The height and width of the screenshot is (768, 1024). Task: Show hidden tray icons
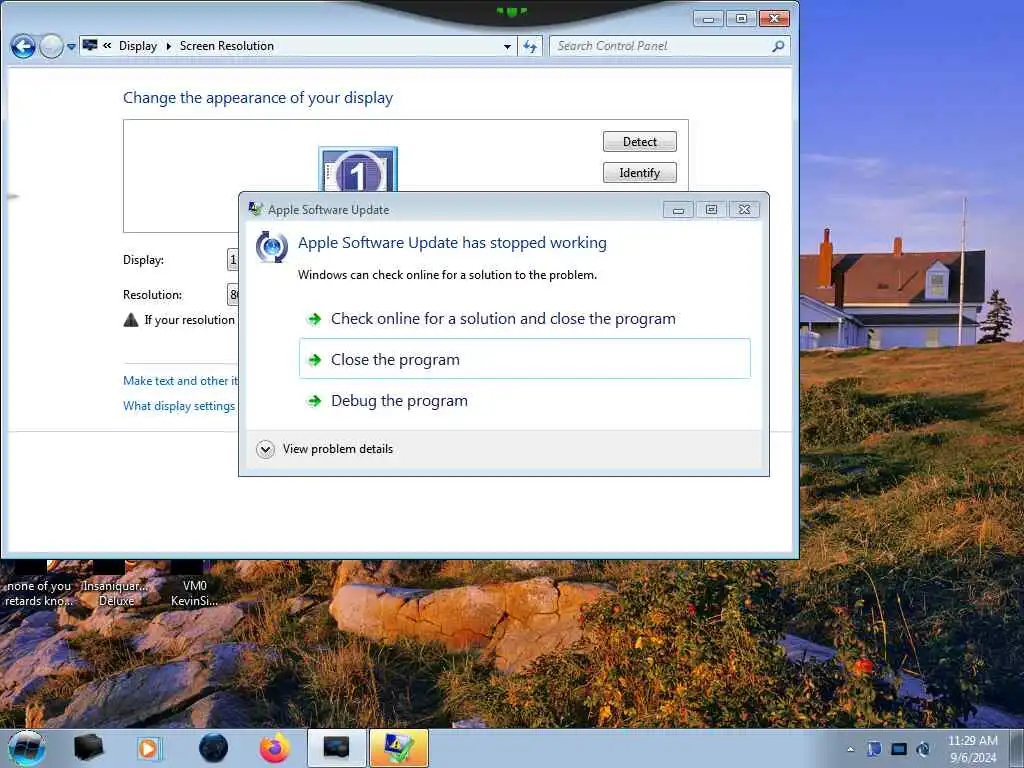pos(850,750)
